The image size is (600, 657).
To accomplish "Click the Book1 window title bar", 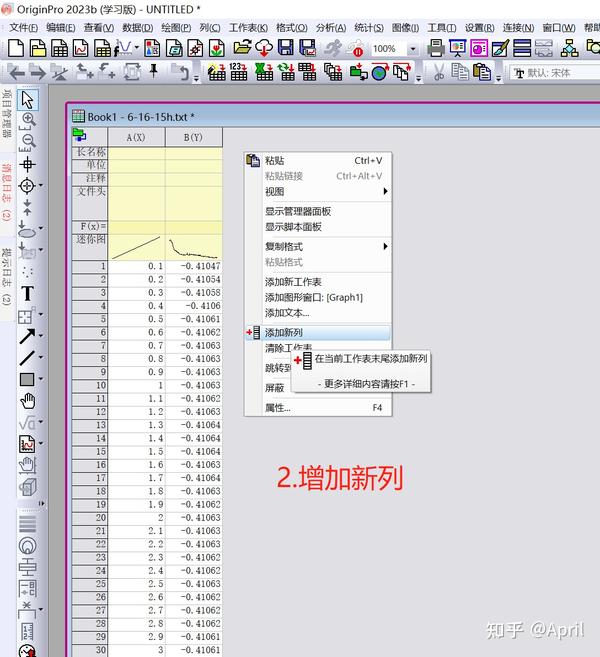I will (335, 116).
